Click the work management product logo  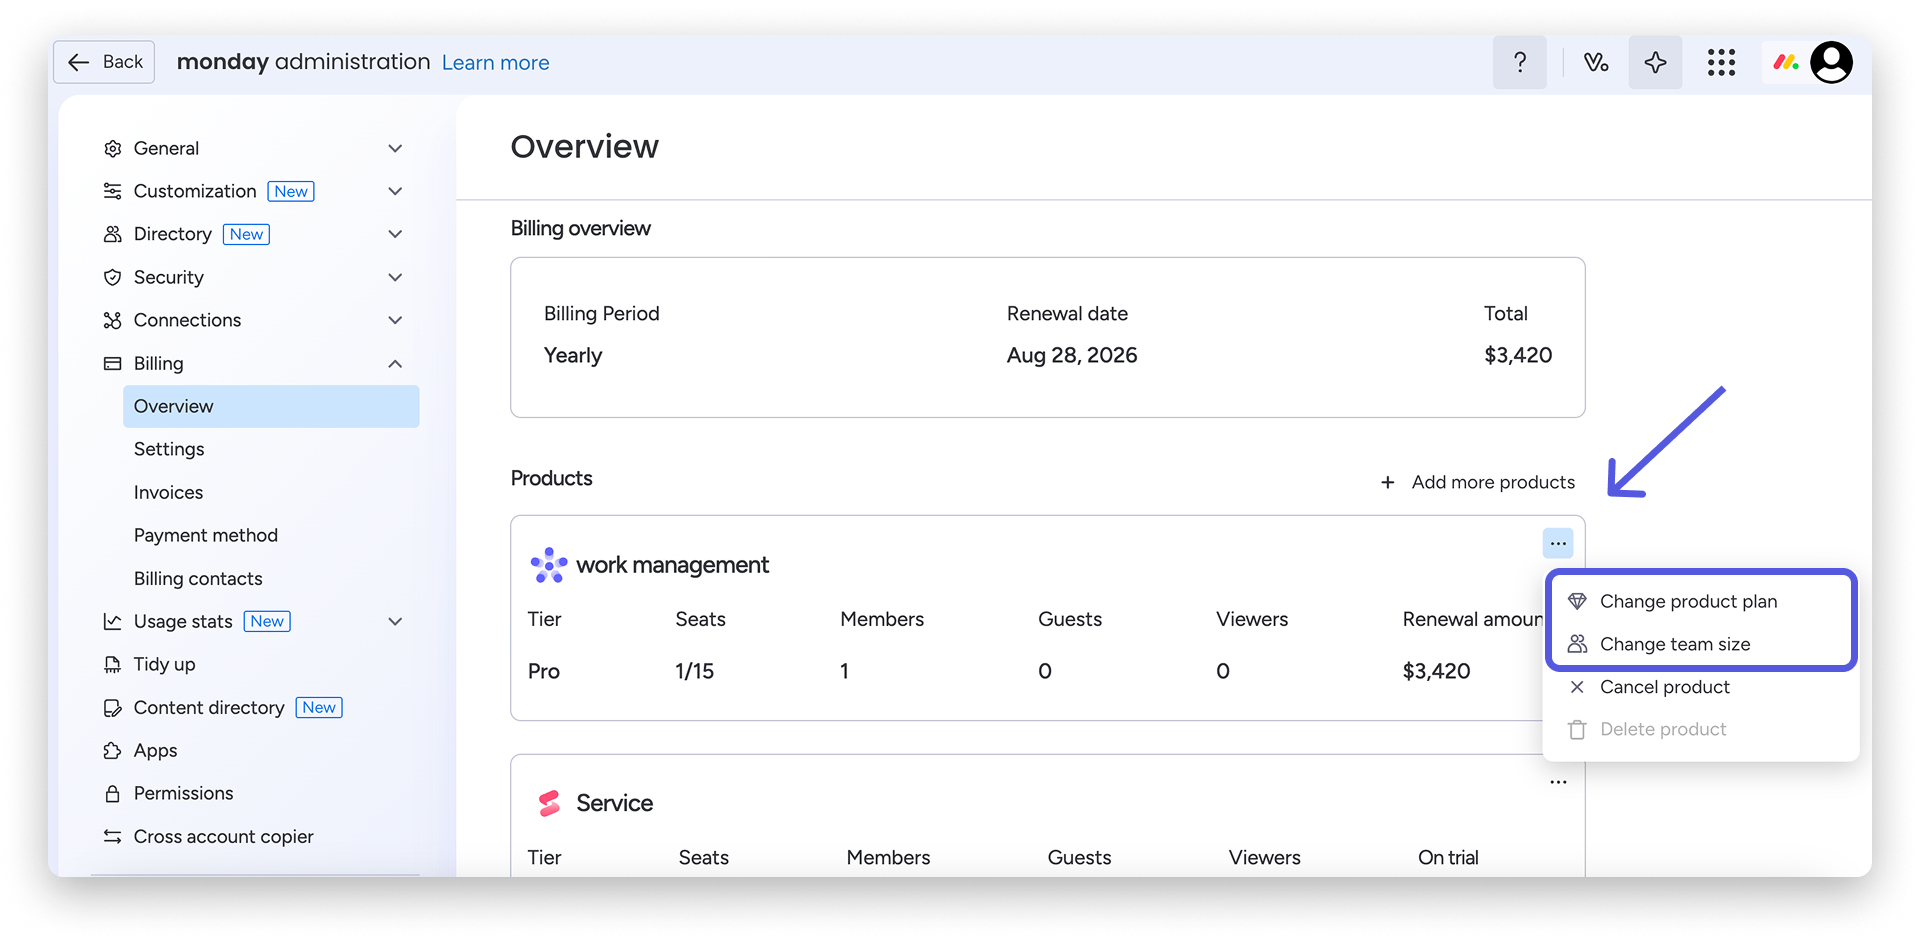549,565
